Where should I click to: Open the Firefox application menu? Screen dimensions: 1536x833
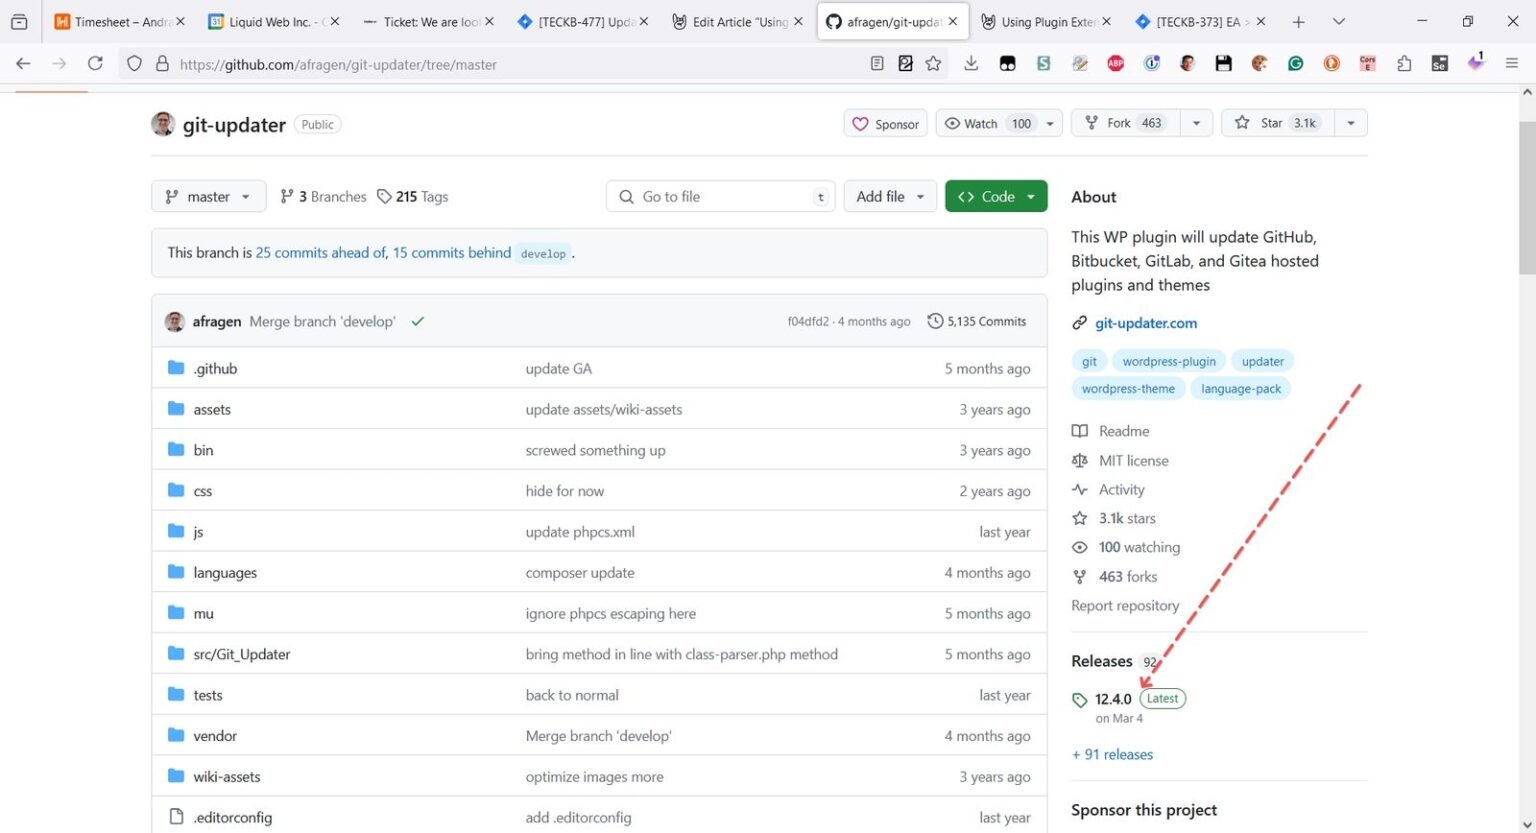coord(1513,63)
